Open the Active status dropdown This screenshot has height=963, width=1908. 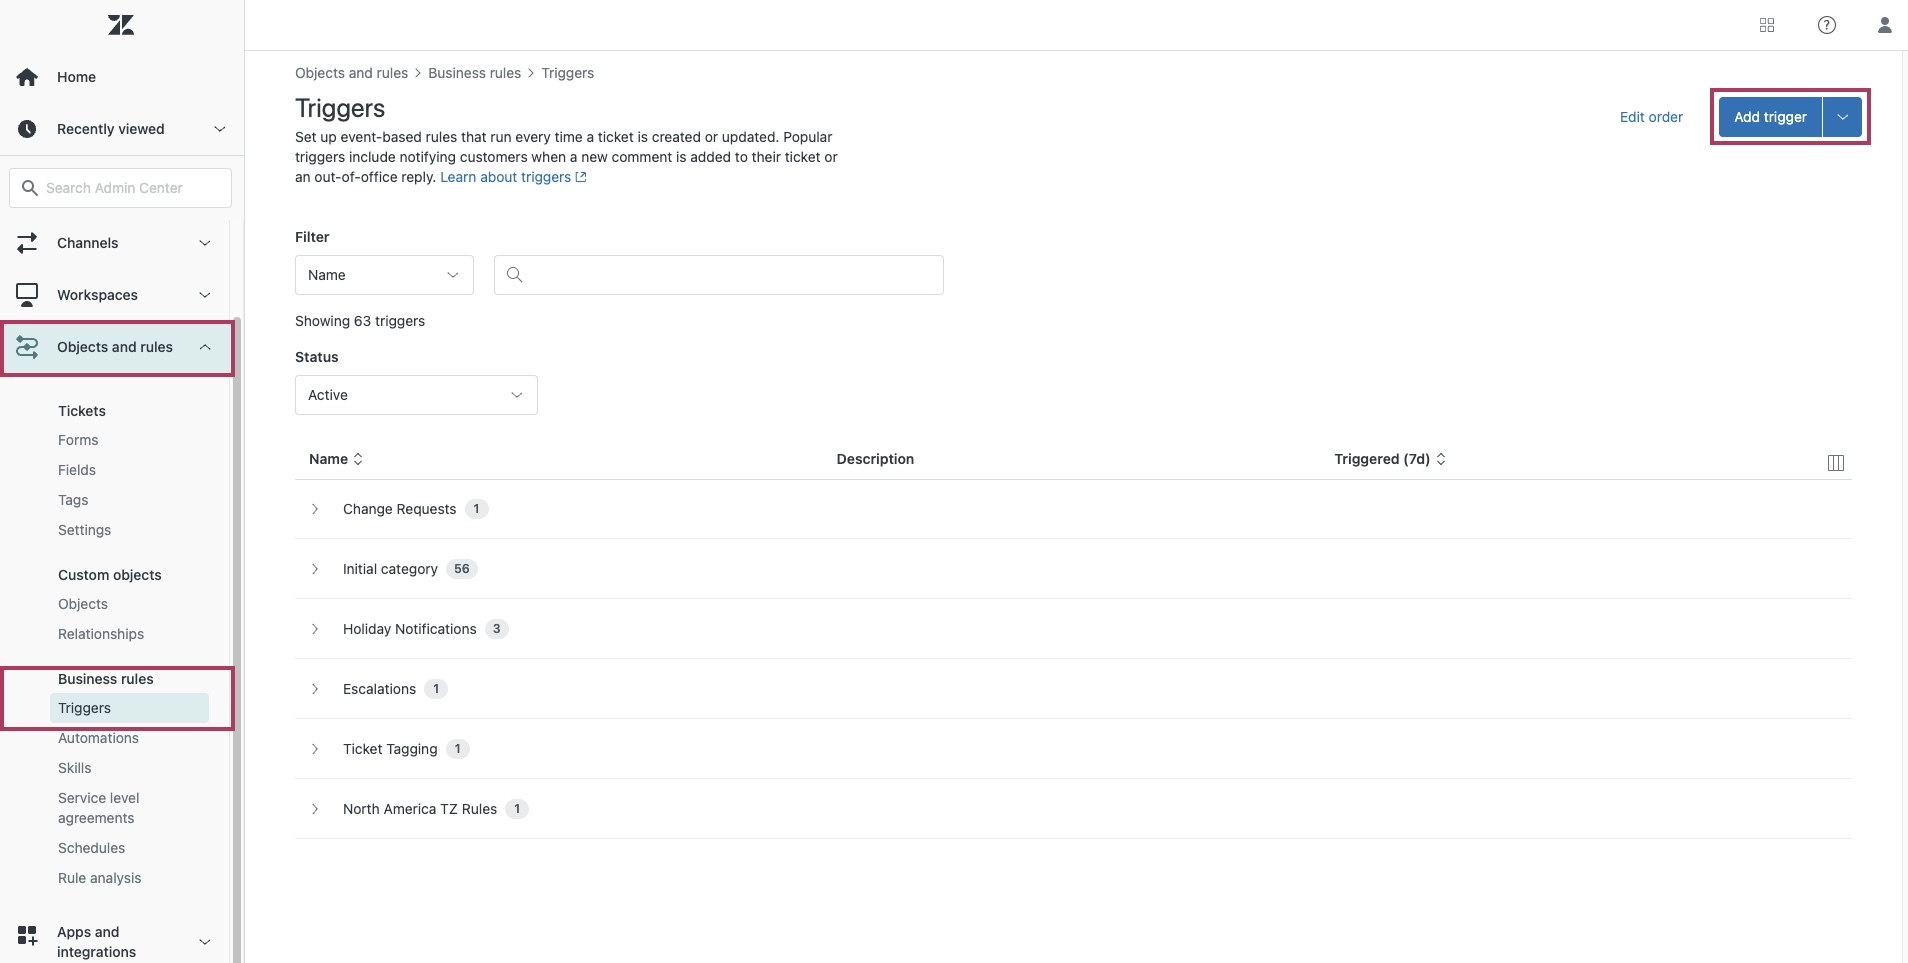(416, 395)
